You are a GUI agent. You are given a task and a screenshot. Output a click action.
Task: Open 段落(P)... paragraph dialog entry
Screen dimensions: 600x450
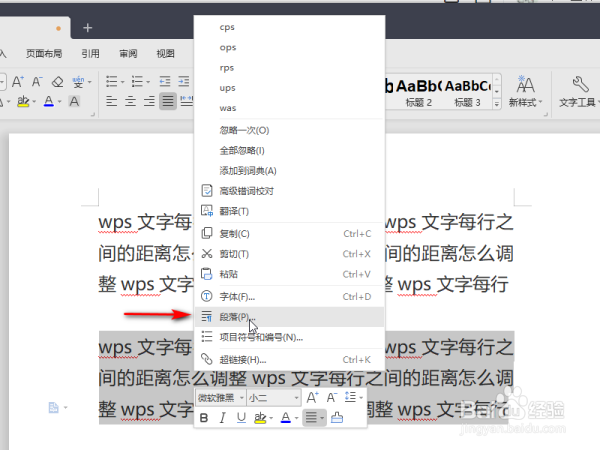[289, 317]
